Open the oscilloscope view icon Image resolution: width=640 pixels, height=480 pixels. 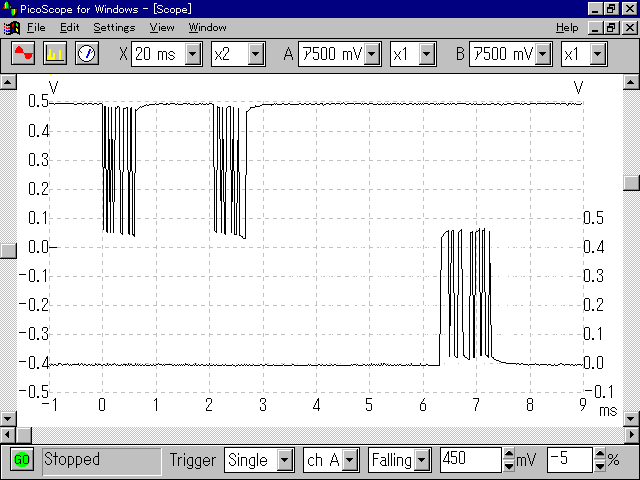(x=23, y=53)
